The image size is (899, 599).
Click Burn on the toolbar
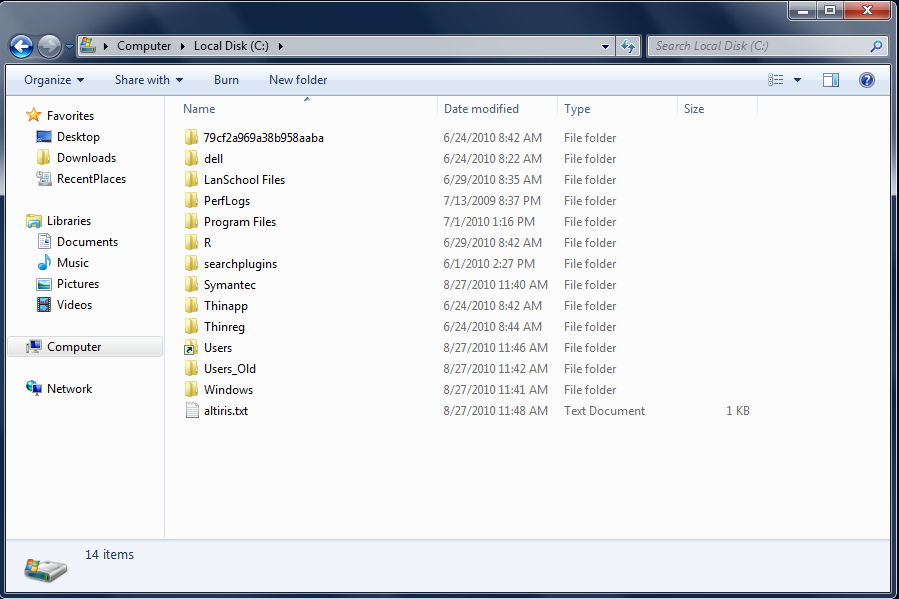(226, 80)
